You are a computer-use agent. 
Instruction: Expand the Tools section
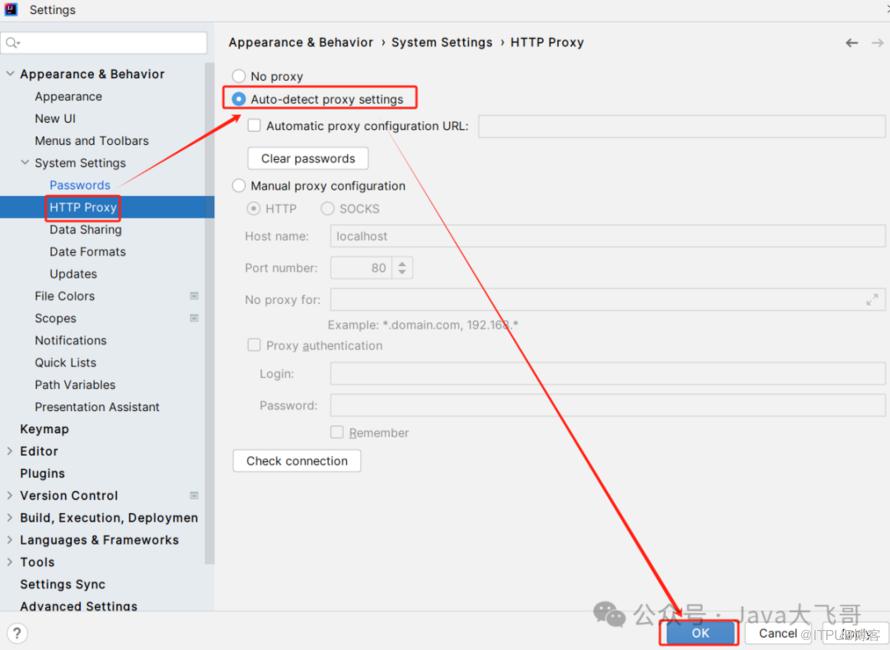coord(10,562)
